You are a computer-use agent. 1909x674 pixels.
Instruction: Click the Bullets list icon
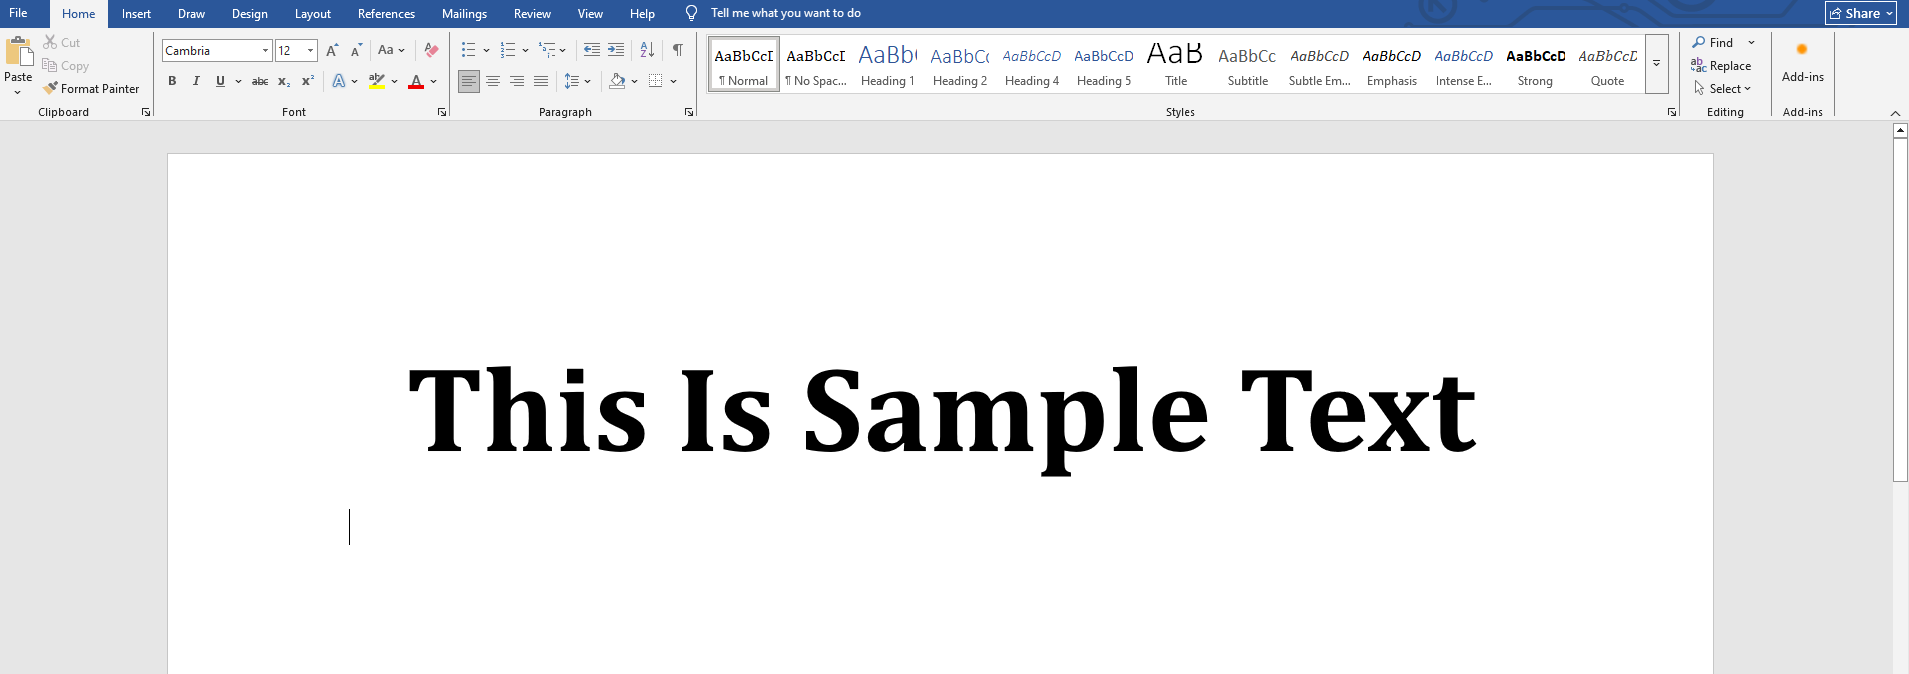point(468,50)
